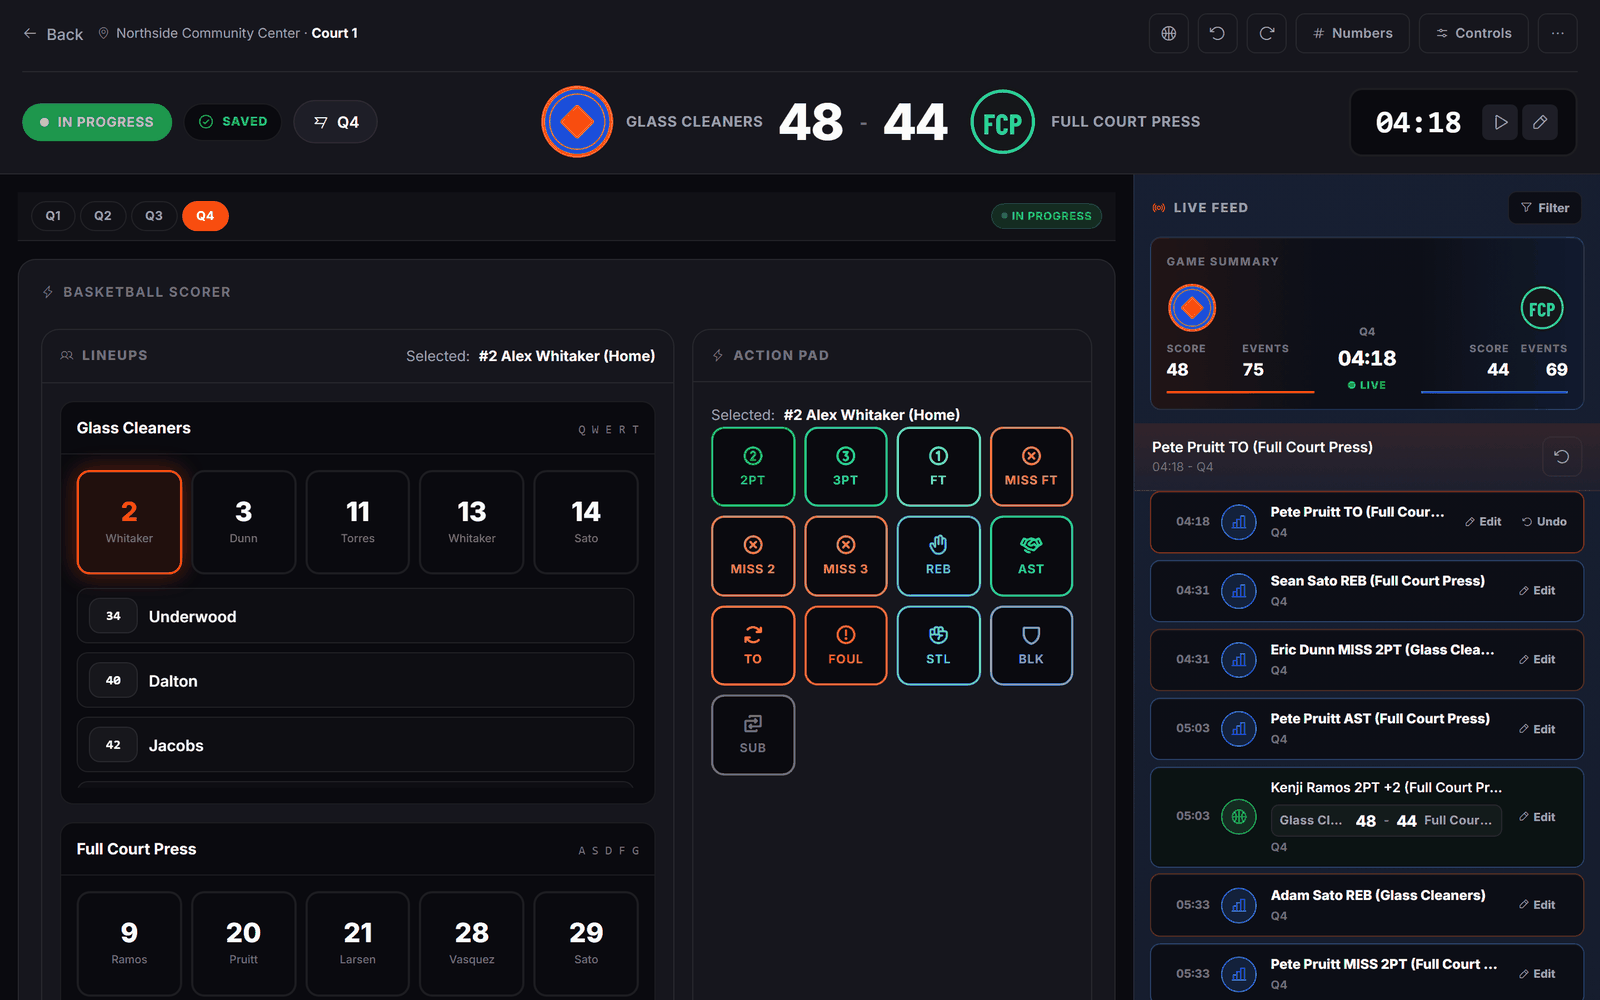Select player 21 Larsen
Viewport: 1600px width, 1000px height.
click(358, 943)
